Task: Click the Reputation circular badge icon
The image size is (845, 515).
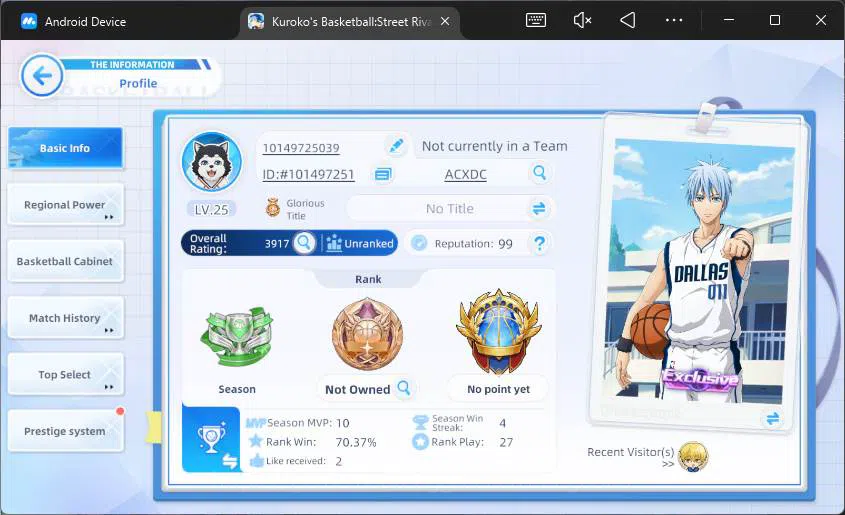Action: (x=419, y=243)
